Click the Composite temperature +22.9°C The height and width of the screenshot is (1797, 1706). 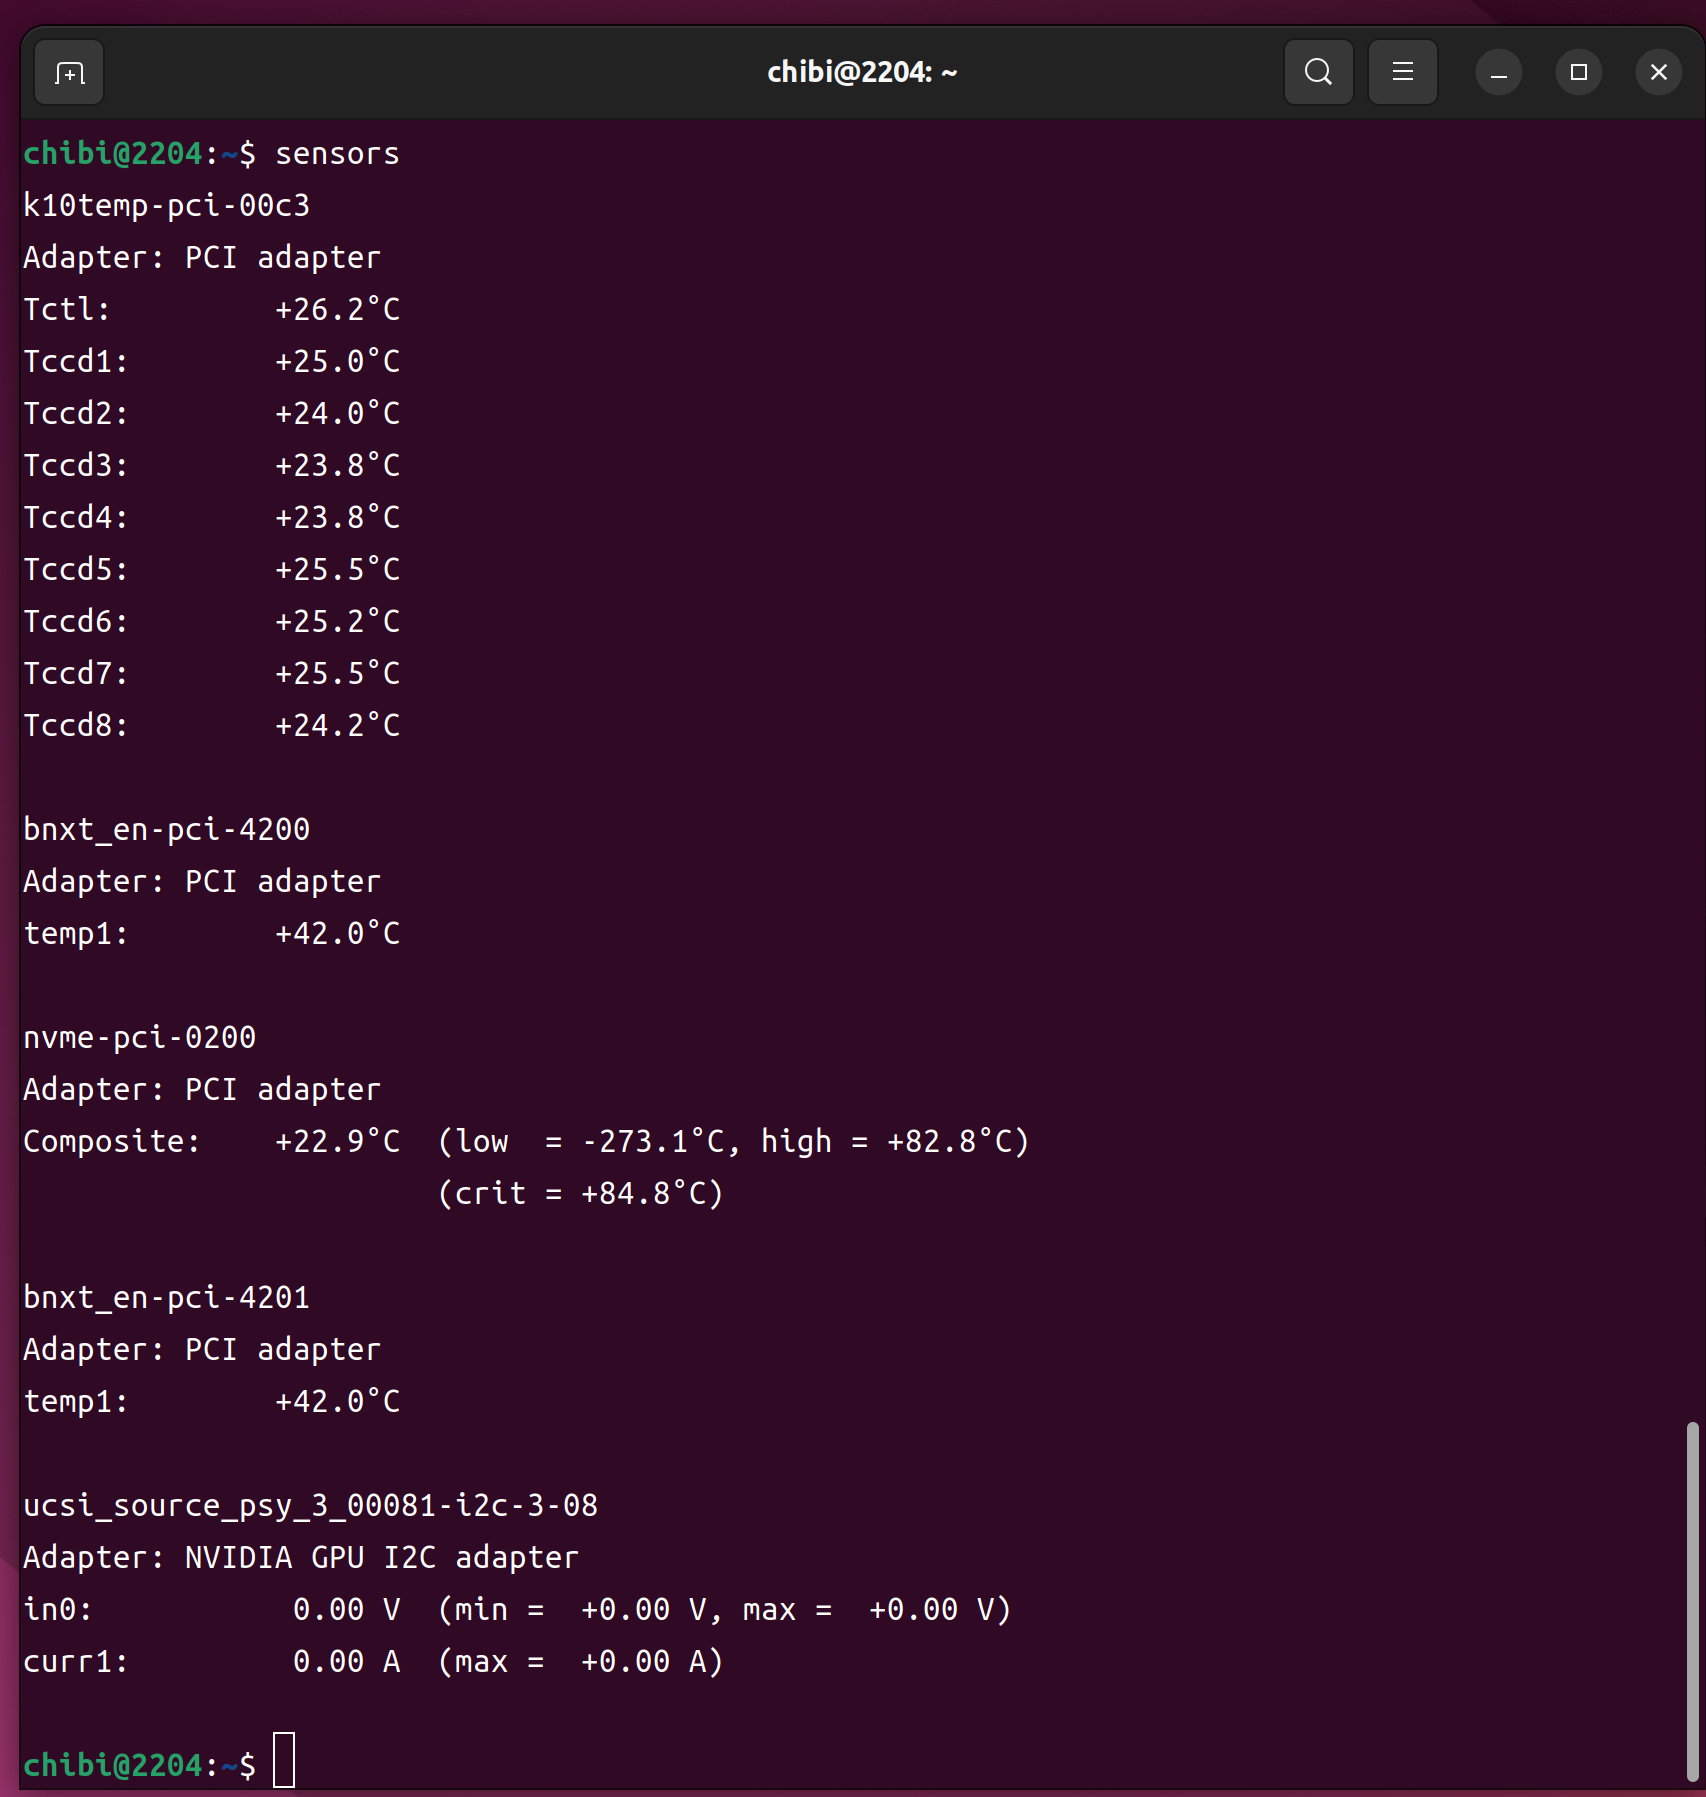pos(337,1142)
